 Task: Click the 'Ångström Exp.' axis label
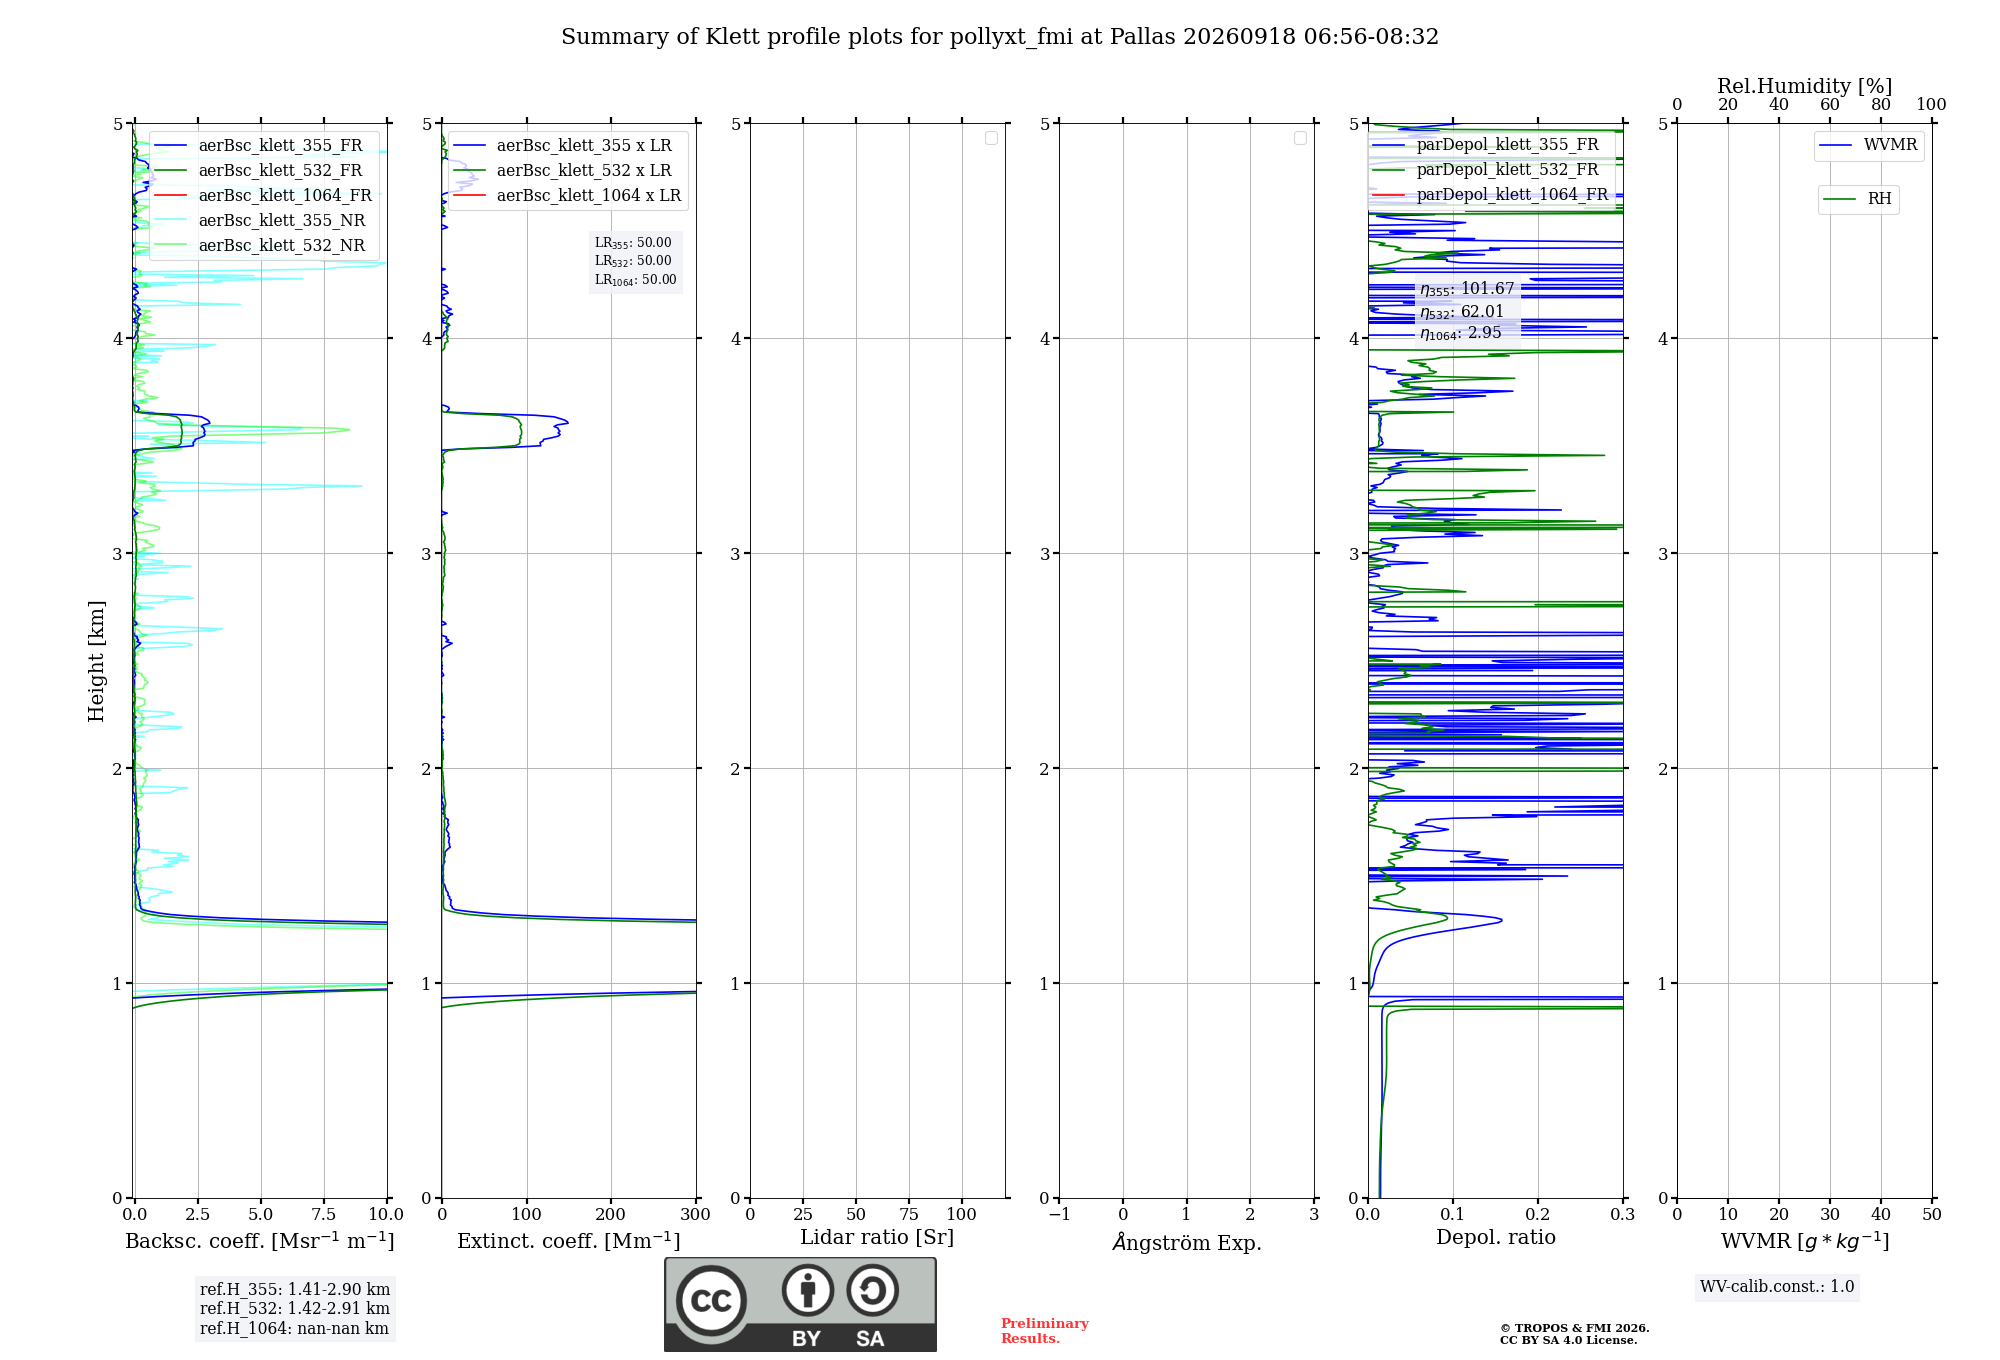pos(1187,1242)
